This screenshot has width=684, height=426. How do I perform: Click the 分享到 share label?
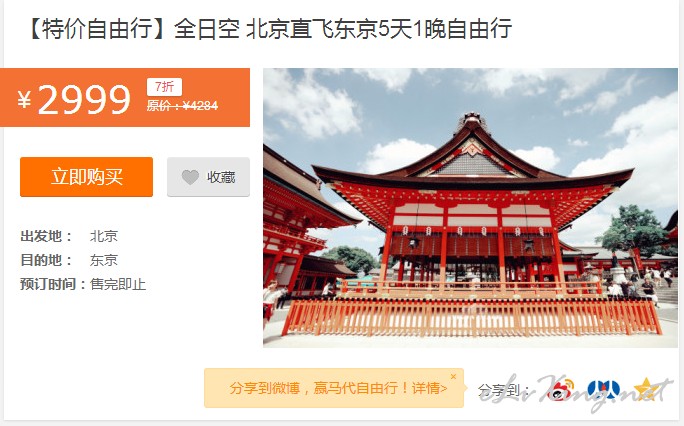point(504,389)
